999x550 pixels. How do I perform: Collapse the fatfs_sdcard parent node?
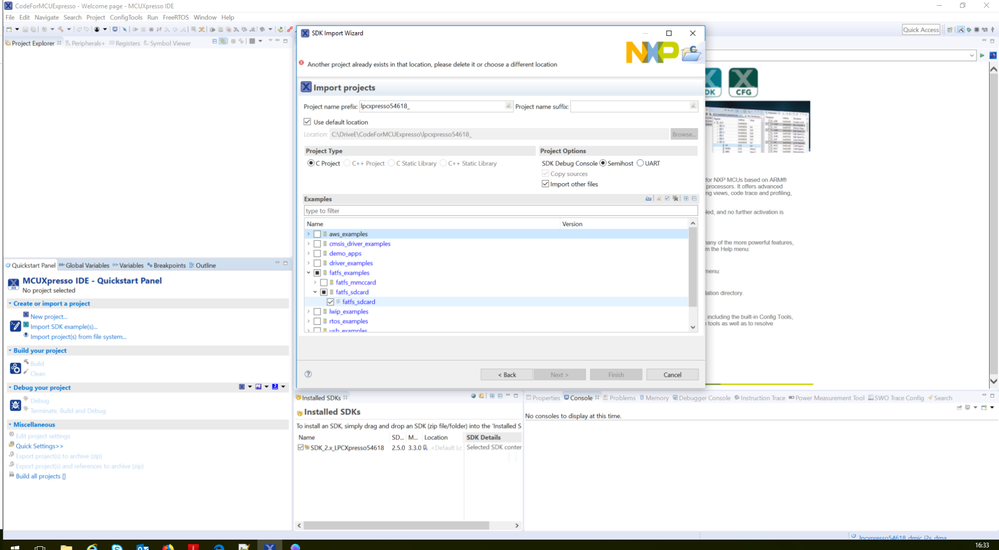pyautogui.click(x=315, y=292)
